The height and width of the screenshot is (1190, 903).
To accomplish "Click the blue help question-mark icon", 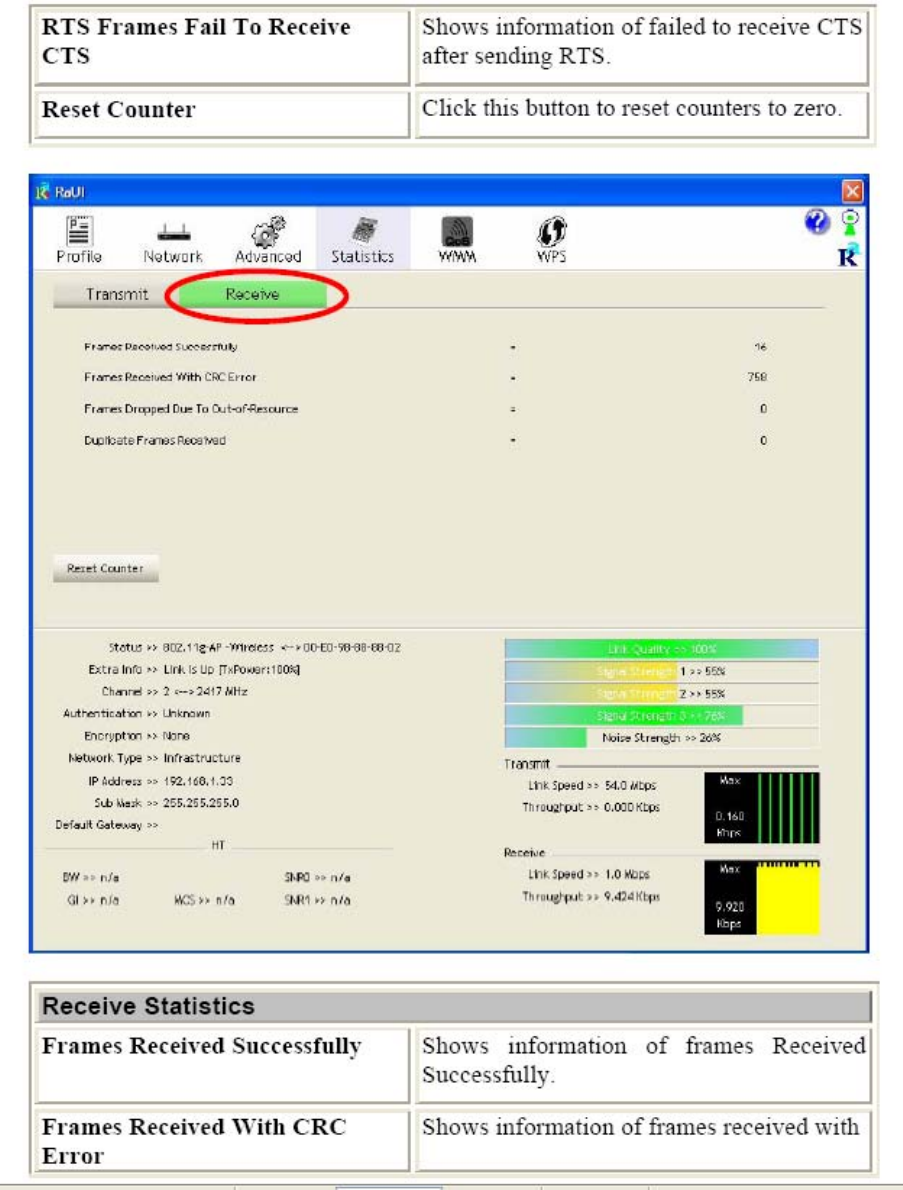I will click(x=817, y=222).
